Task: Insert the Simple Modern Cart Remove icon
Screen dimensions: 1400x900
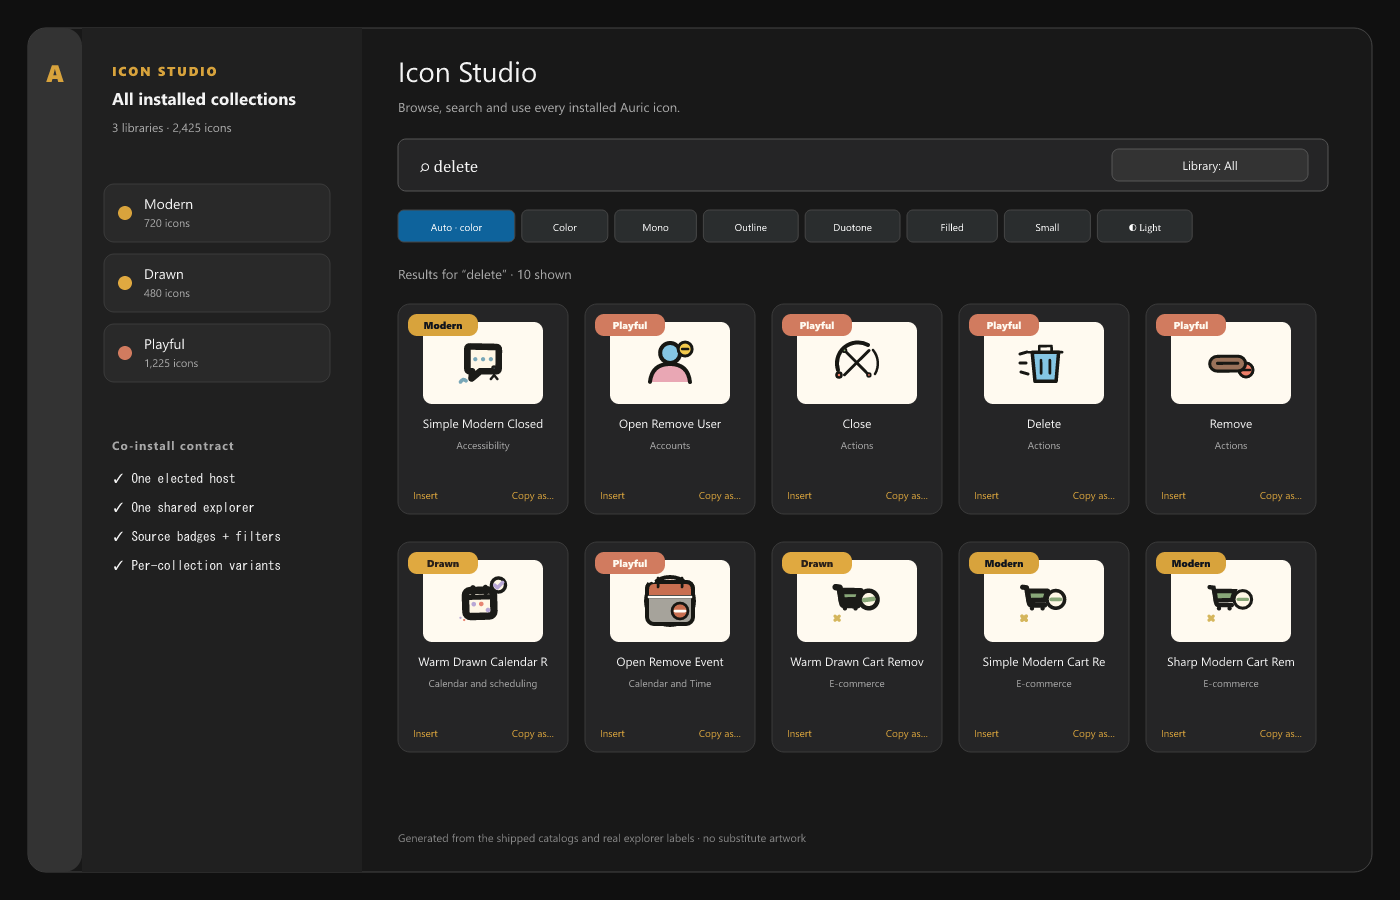Action: click(986, 734)
